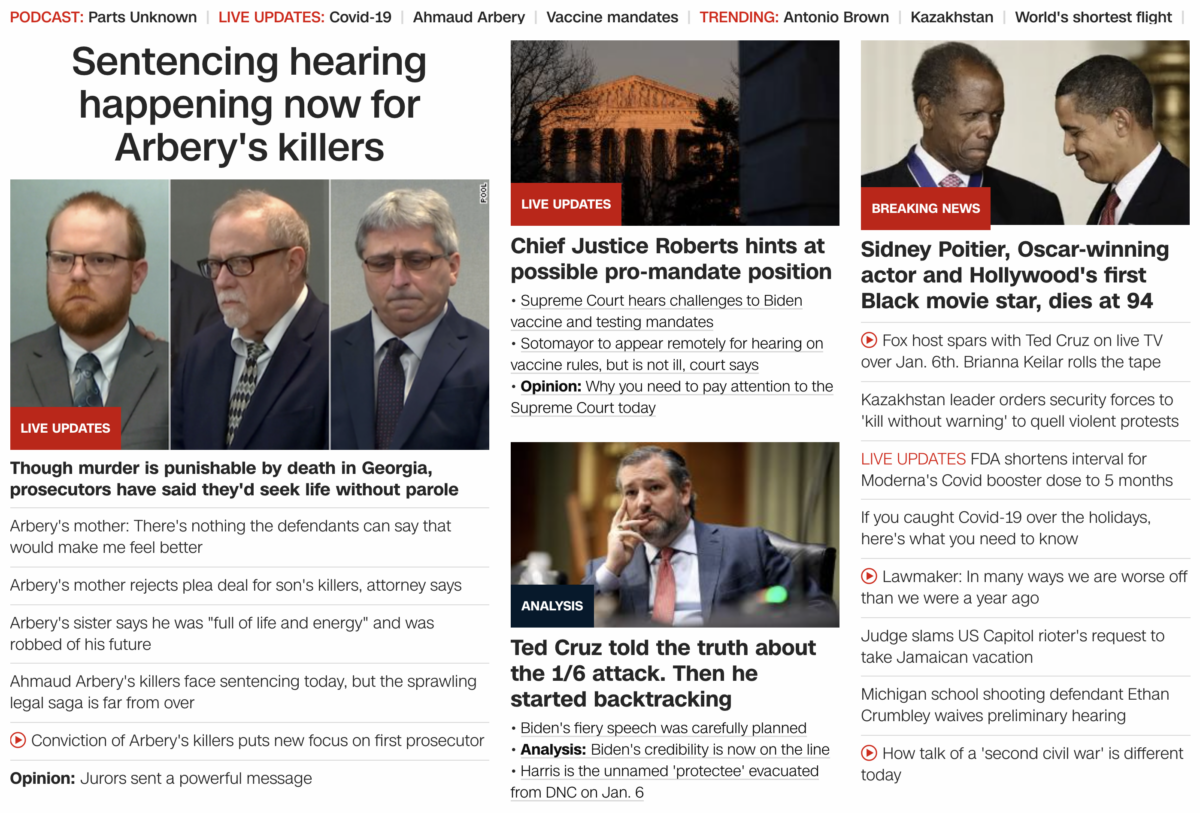This screenshot has width=1200, height=813.
Task: Select World's shortest flight trending item
Action: [1094, 17]
